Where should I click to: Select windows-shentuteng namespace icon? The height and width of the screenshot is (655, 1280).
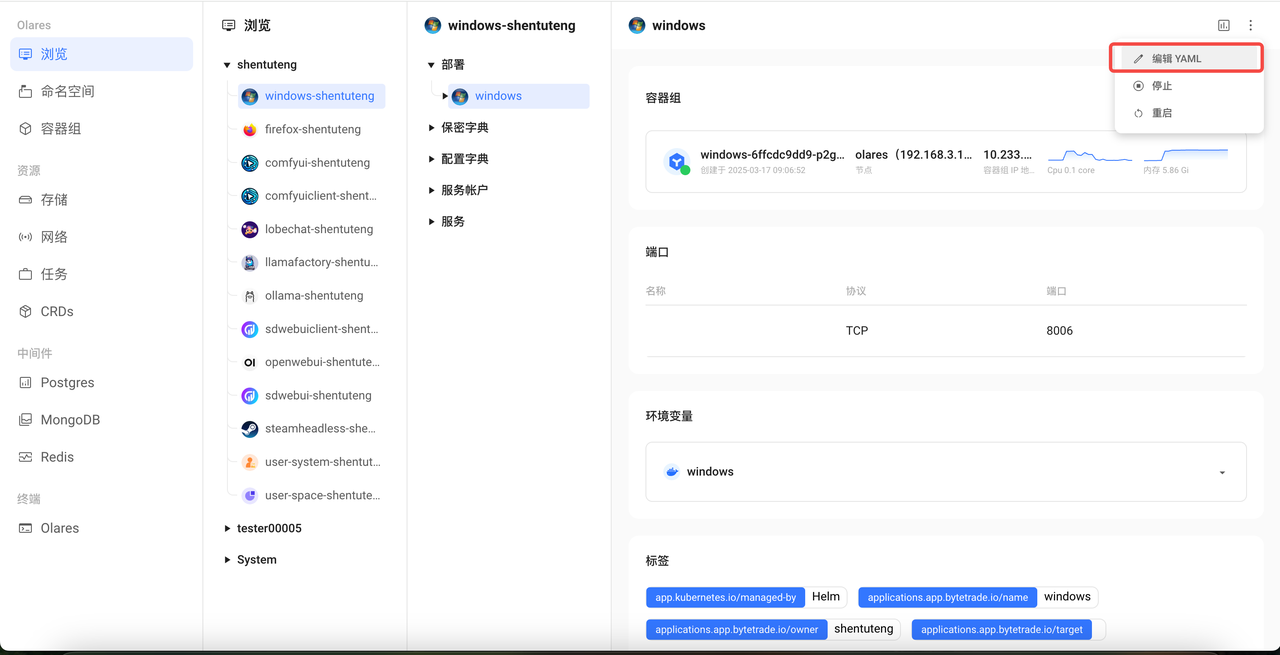(x=250, y=96)
